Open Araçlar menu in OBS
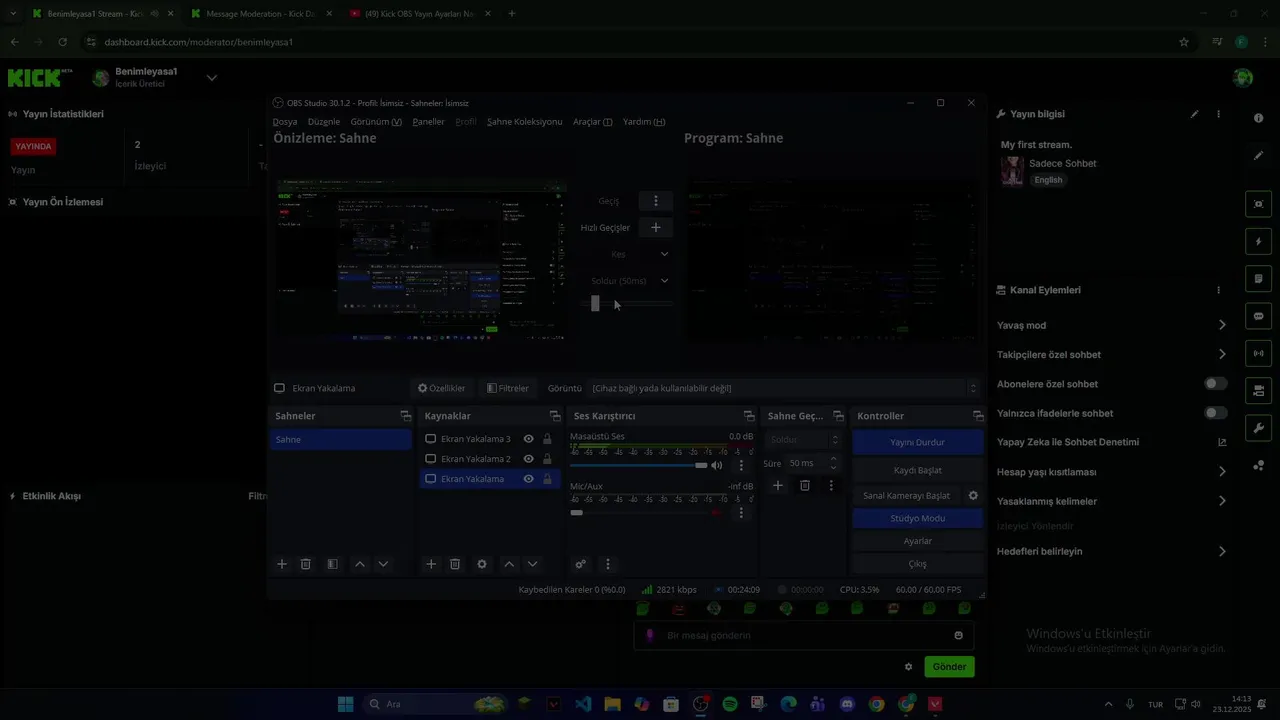The image size is (1280, 720). click(x=592, y=122)
